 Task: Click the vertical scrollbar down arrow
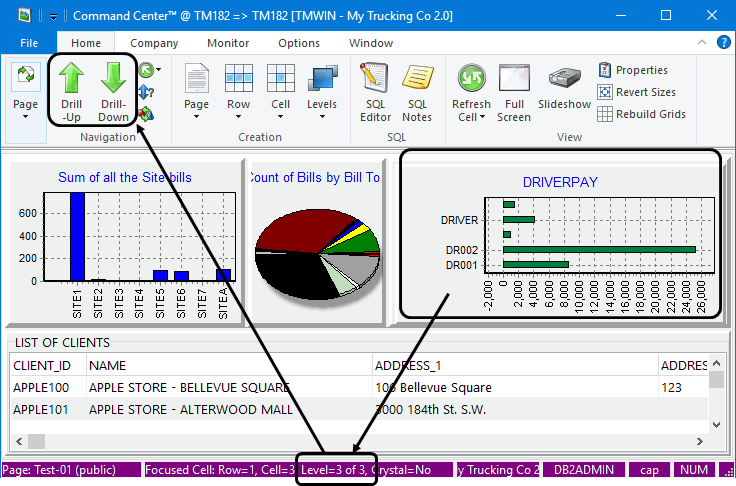(x=716, y=424)
